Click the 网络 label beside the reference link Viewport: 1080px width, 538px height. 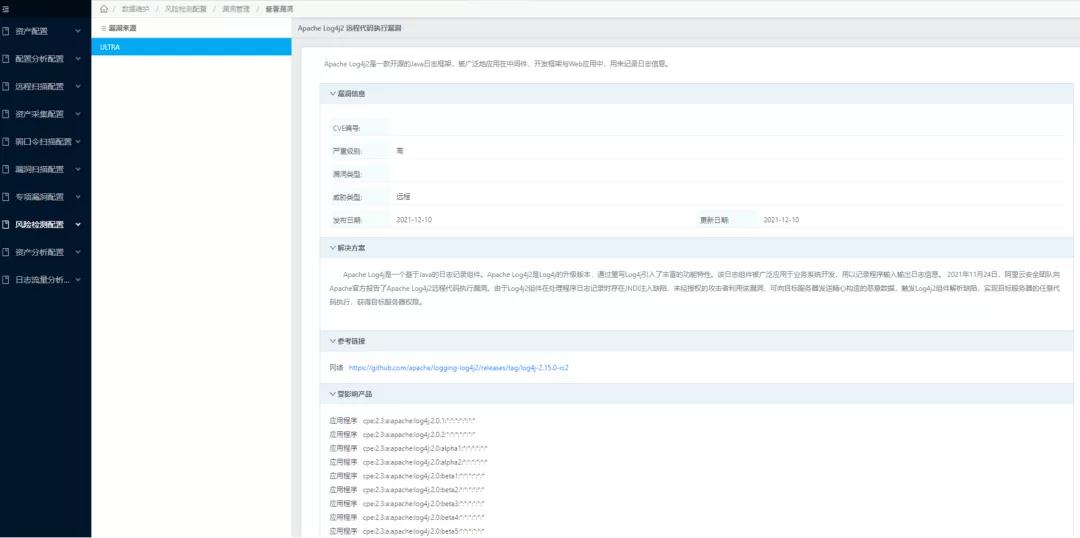pyautogui.click(x=336, y=368)
